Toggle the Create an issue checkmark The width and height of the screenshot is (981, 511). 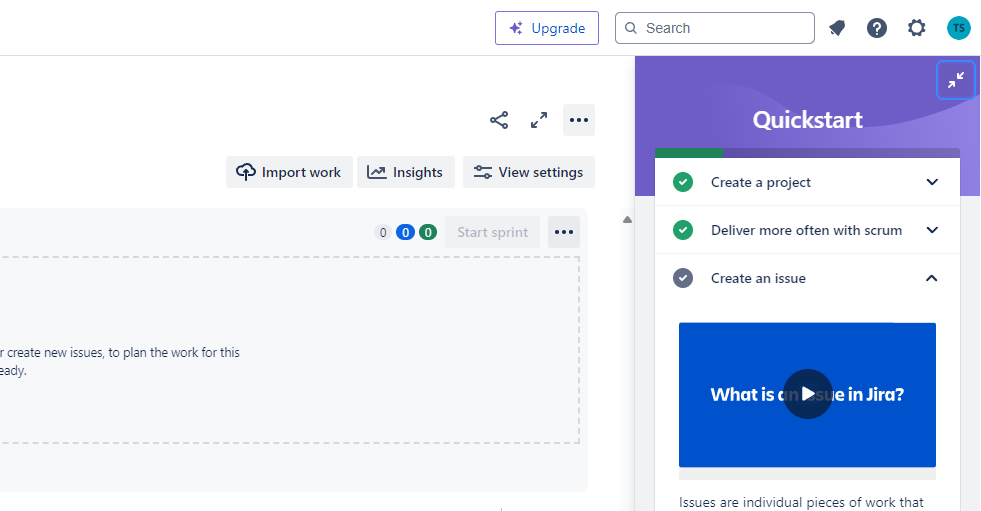[x=683, y=278]
